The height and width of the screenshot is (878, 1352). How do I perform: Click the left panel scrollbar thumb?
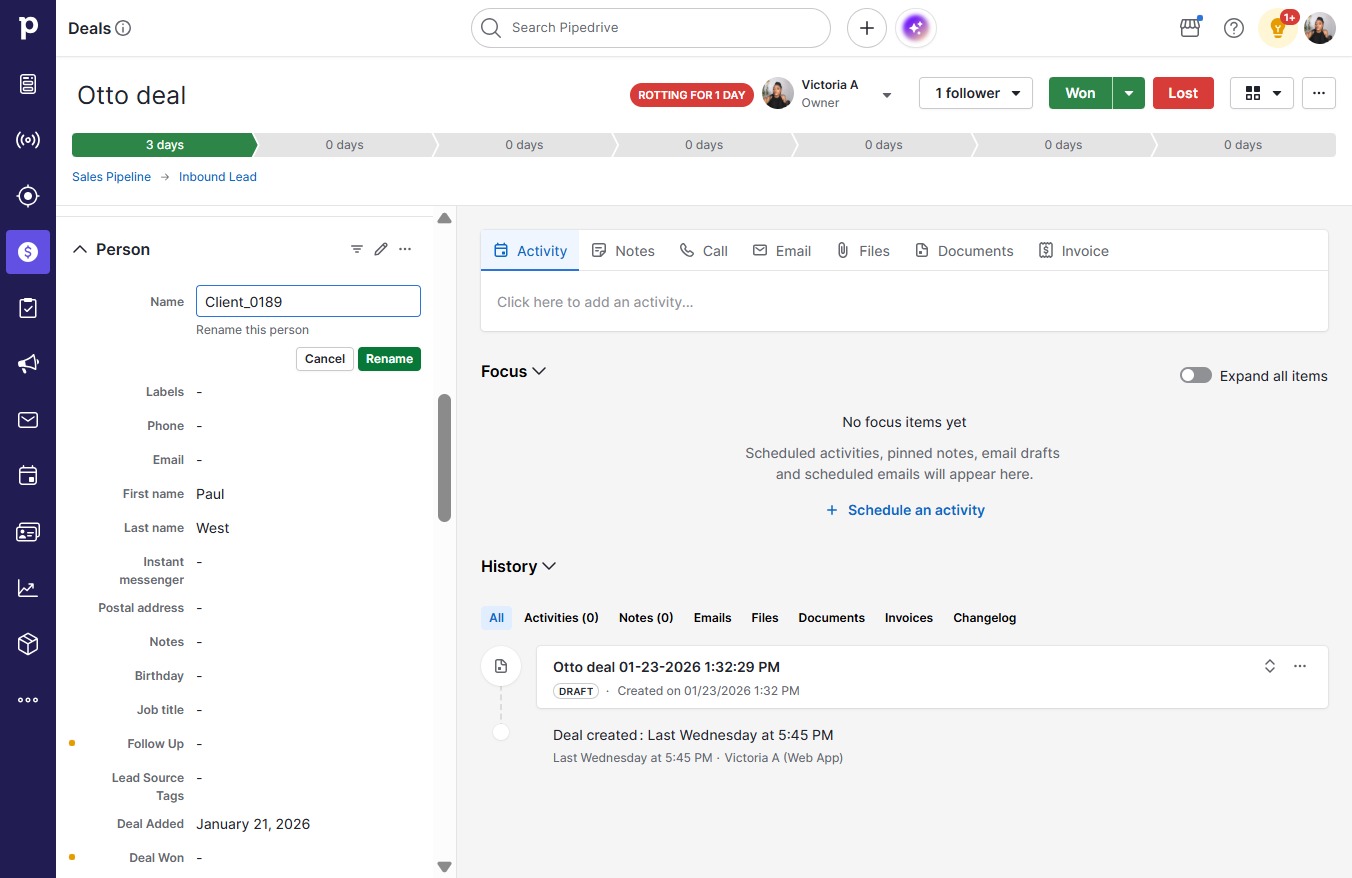445,458
